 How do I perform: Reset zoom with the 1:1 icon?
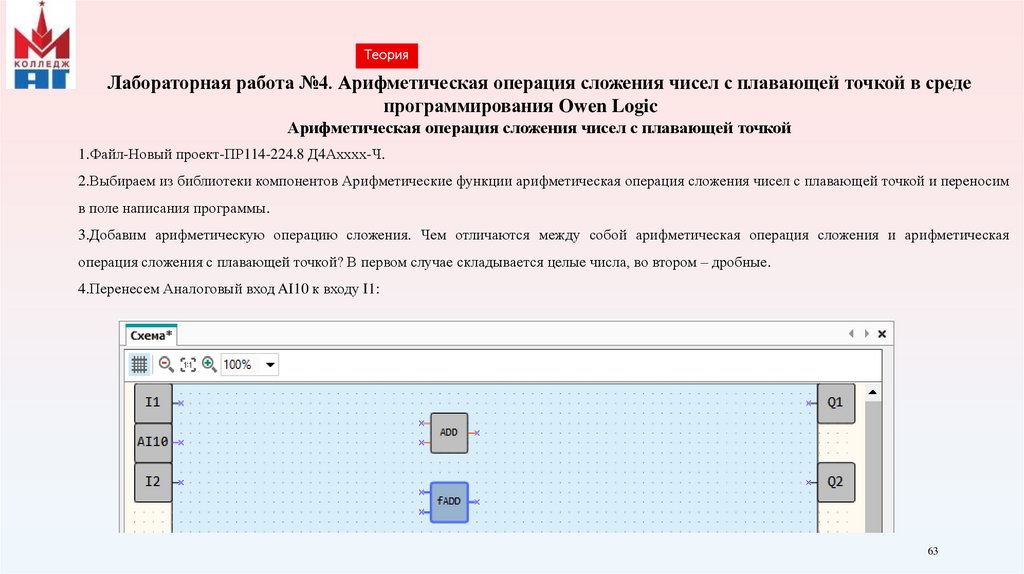(188, 364)
